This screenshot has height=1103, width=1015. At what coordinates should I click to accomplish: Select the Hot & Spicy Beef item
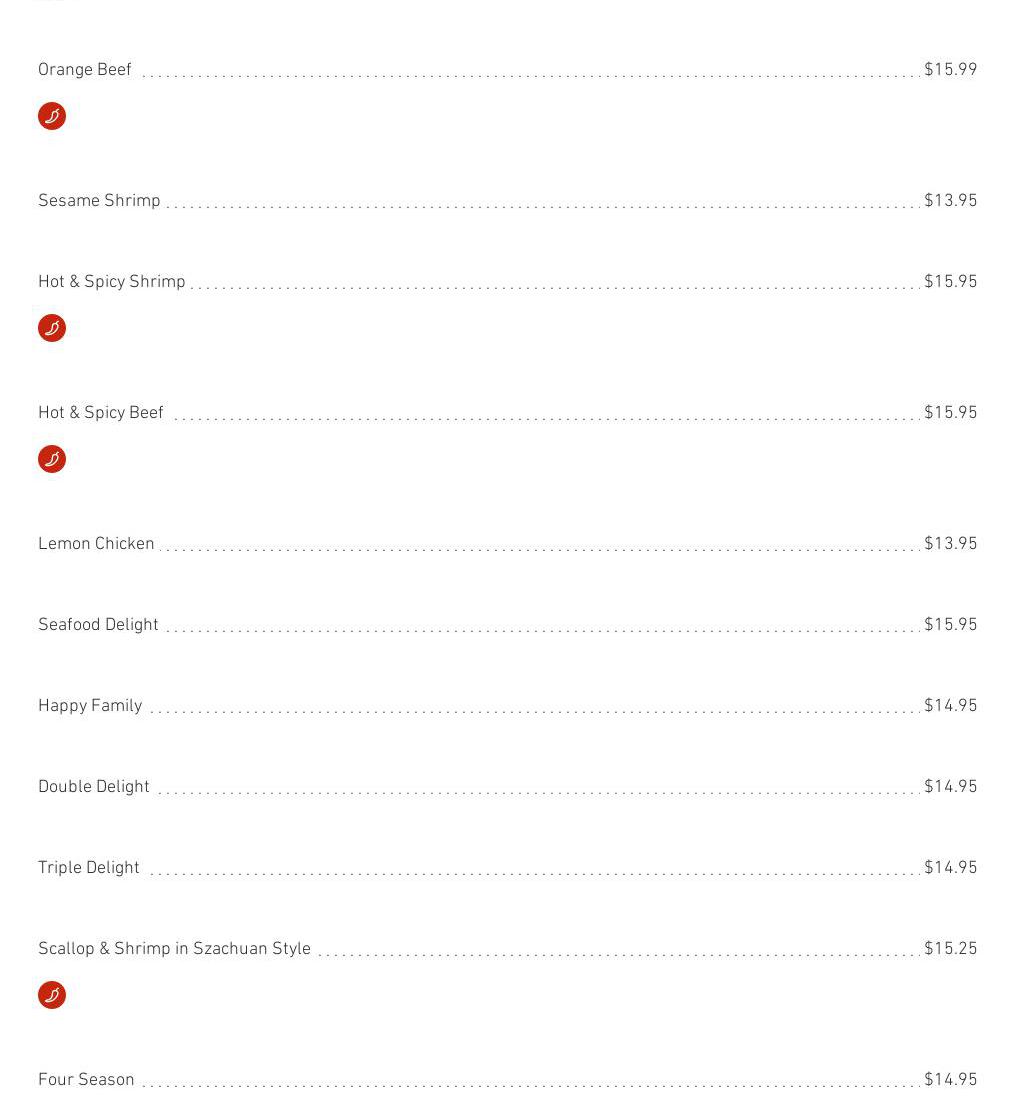tap(100, 413)
